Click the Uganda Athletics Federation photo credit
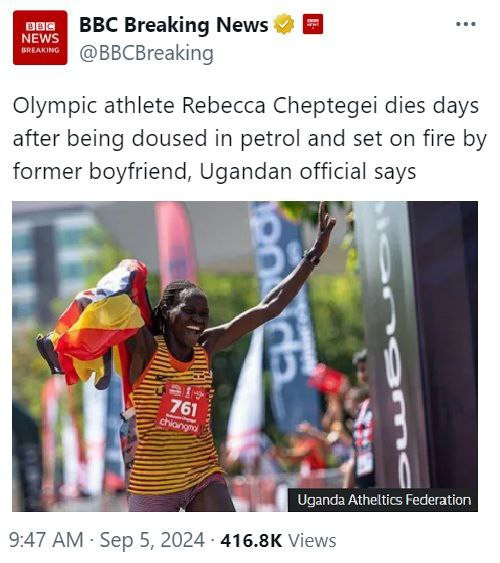The image size is (500, 563). (384, 500)
